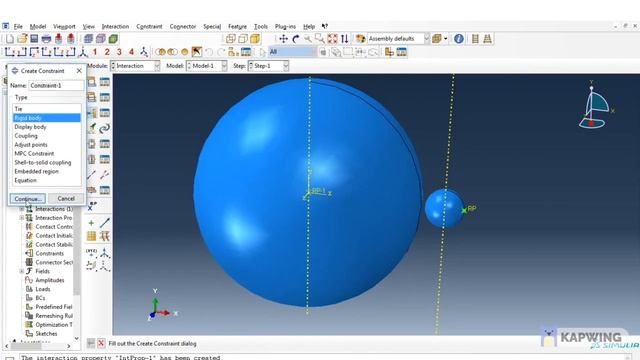
Task: Open the Plug-ins menu
Action: click(285, 27)
